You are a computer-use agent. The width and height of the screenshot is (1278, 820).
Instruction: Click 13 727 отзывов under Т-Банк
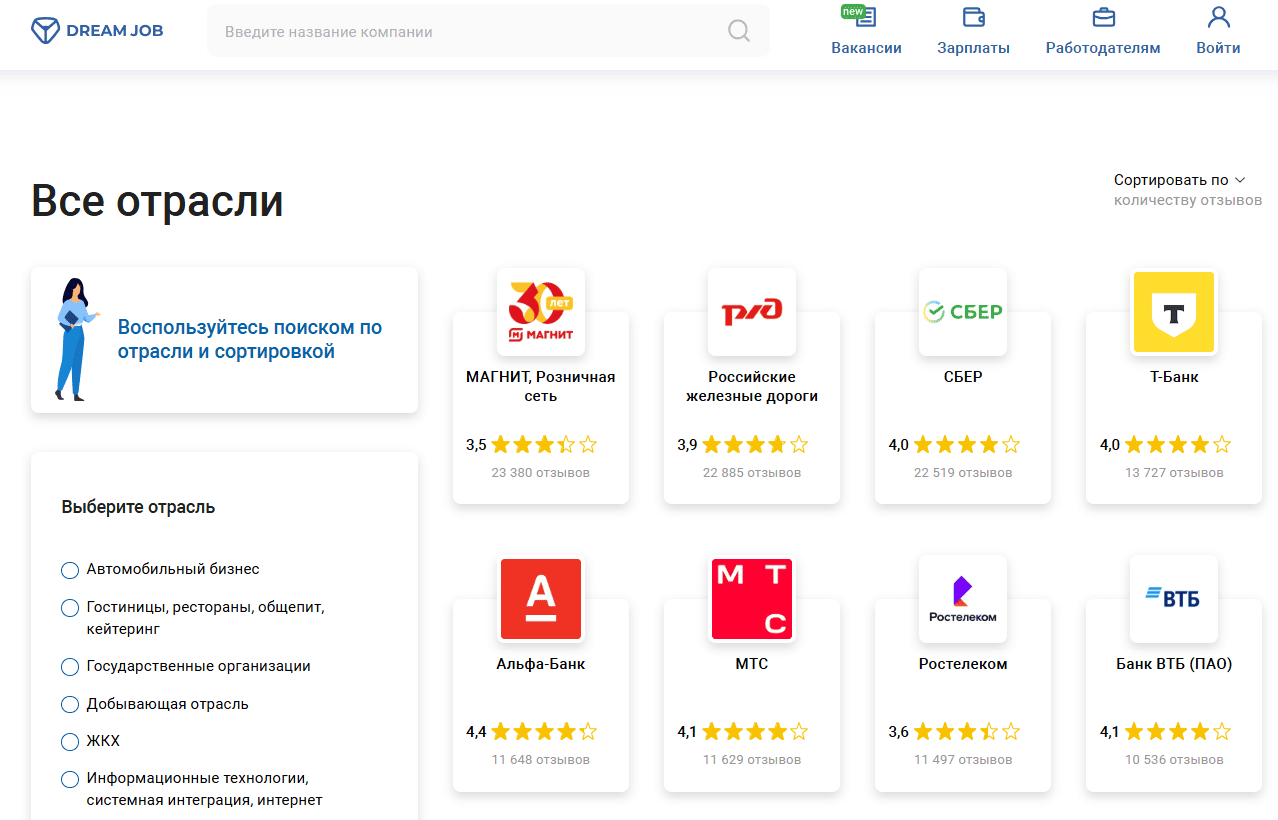coord(1174,473)
